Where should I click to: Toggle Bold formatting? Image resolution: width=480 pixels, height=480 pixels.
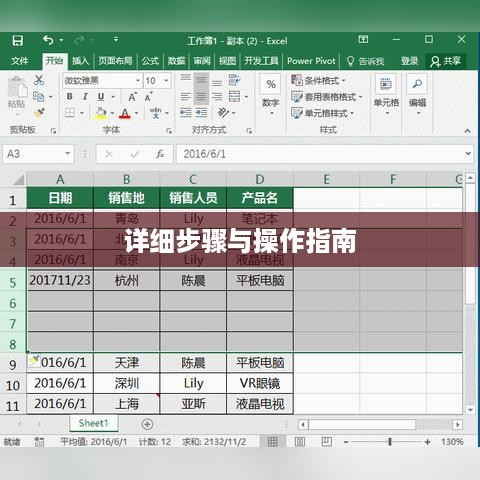(69, 96)
